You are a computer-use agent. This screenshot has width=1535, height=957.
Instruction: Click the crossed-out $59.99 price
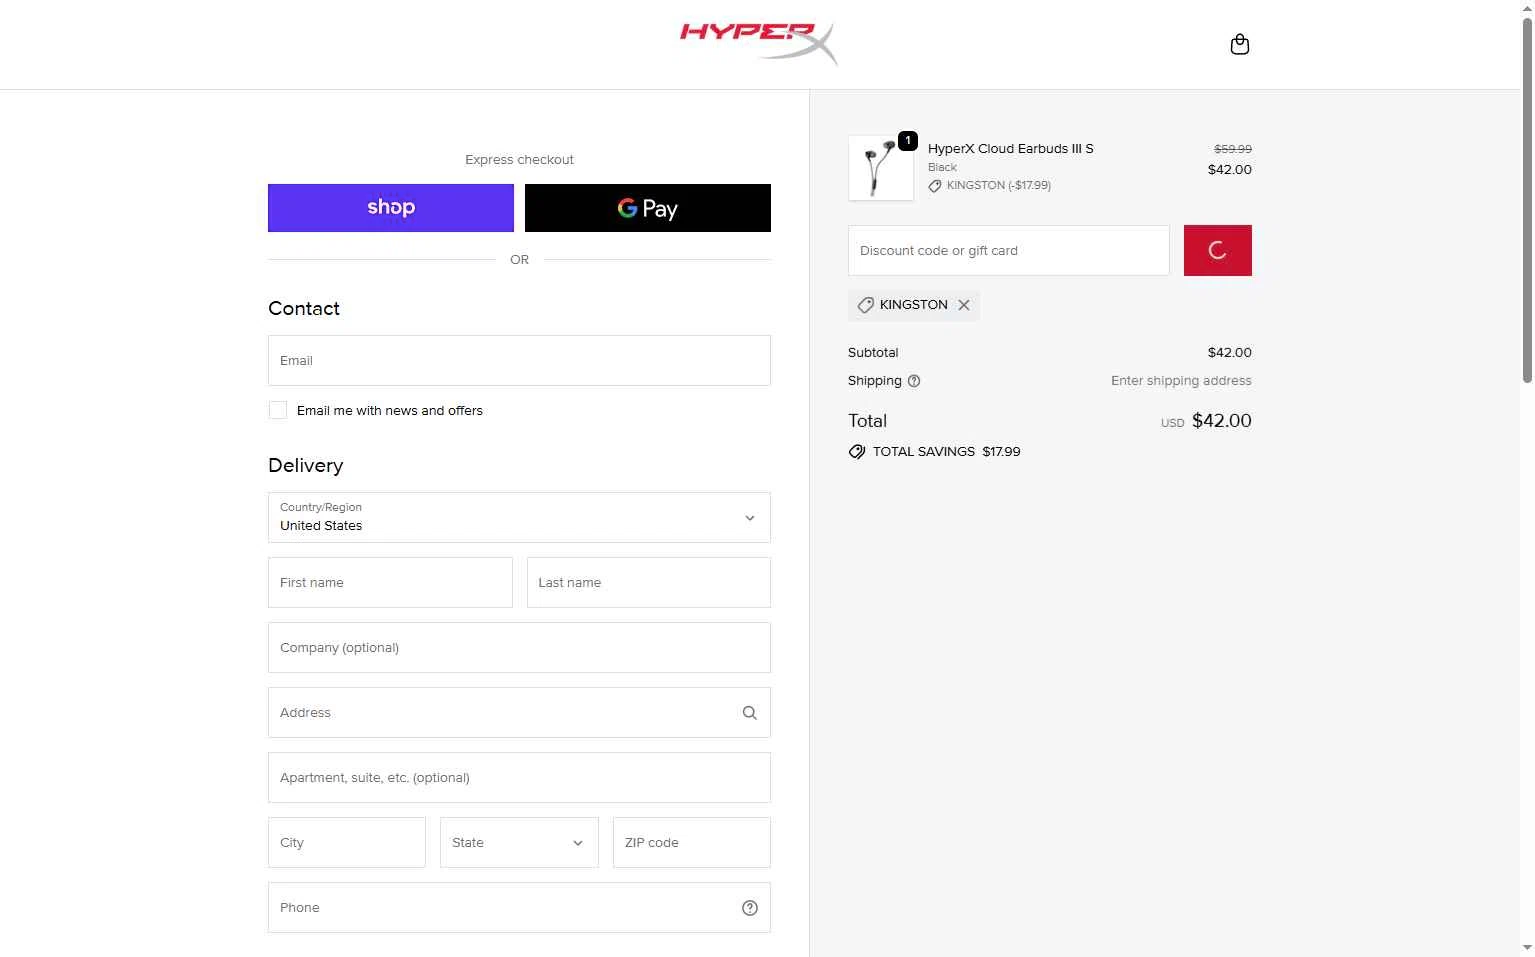click(1233, 149)
